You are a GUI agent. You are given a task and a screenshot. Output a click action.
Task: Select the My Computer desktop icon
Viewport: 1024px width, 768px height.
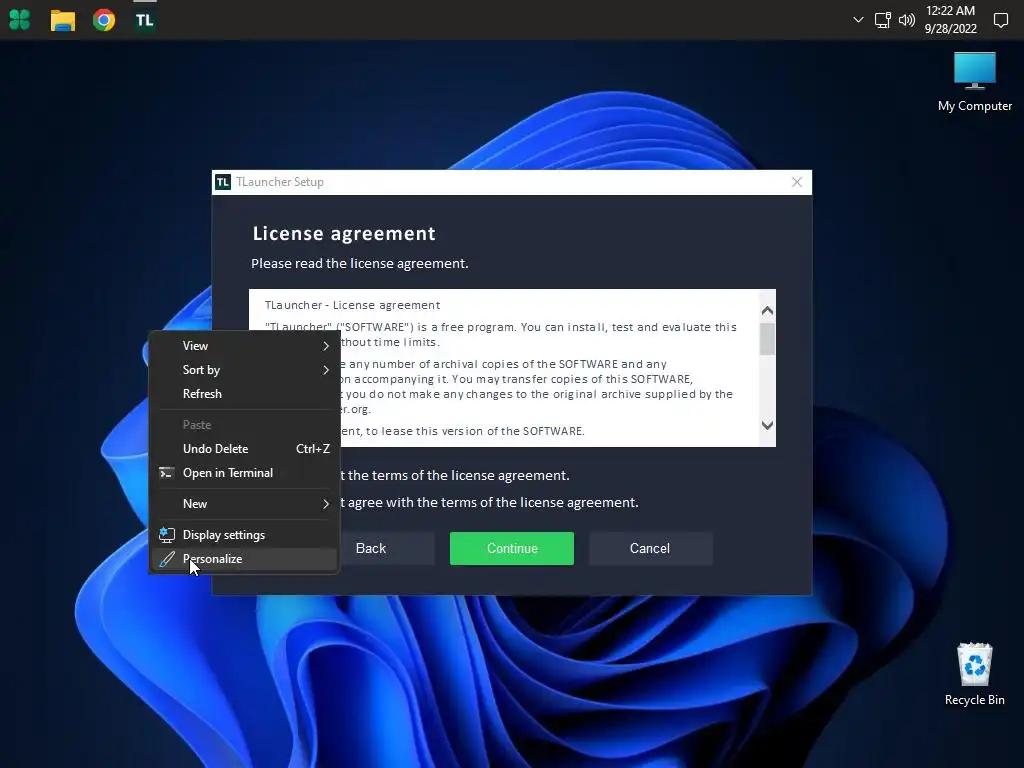974,82
